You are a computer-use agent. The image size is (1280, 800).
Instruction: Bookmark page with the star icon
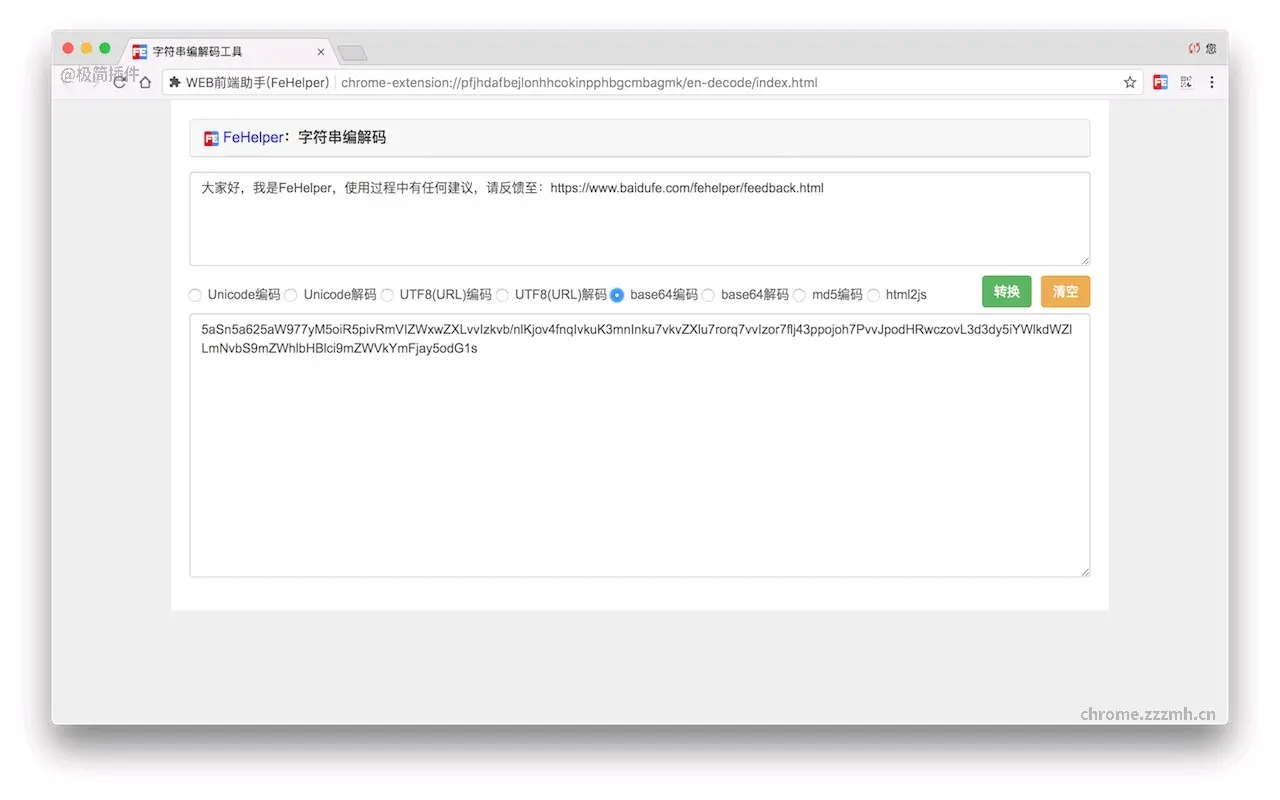tap(1130, 82)
